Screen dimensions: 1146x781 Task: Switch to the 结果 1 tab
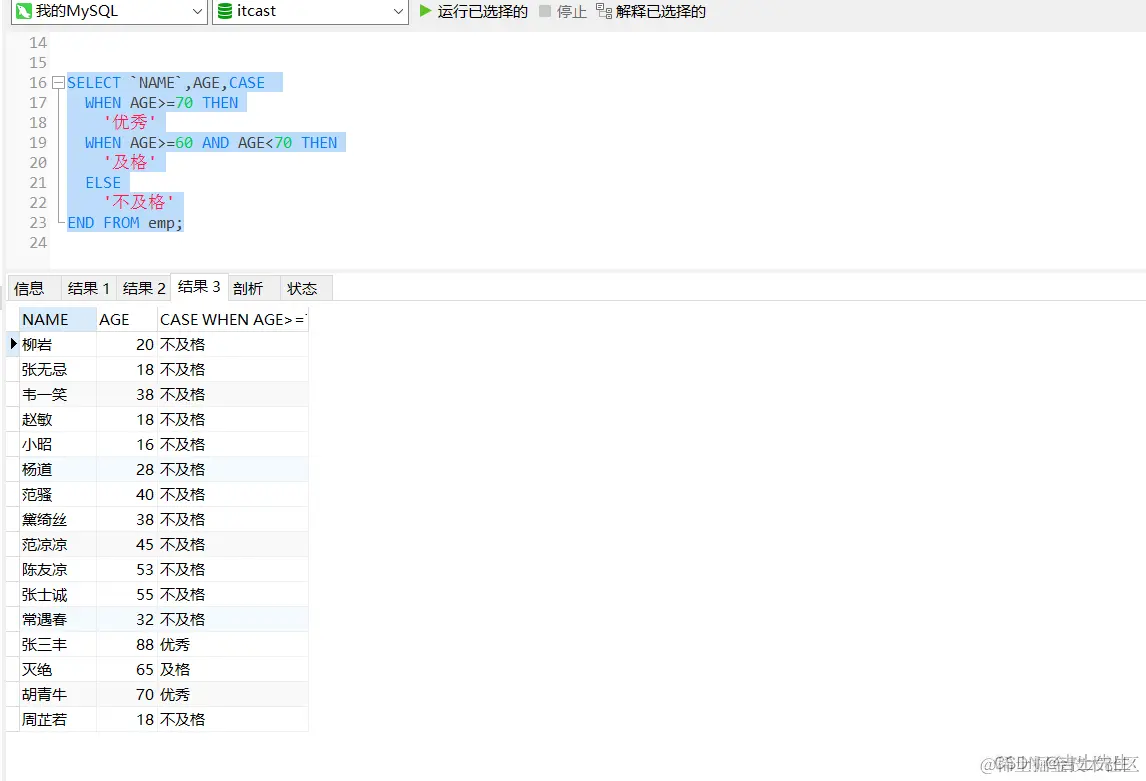[x=88, y=289]
